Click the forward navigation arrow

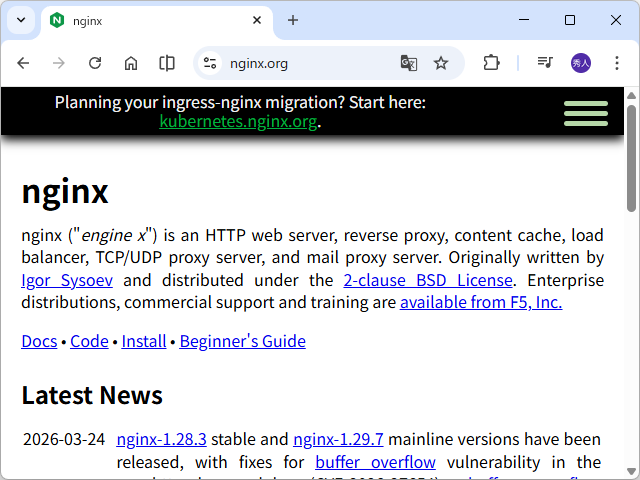59,63
